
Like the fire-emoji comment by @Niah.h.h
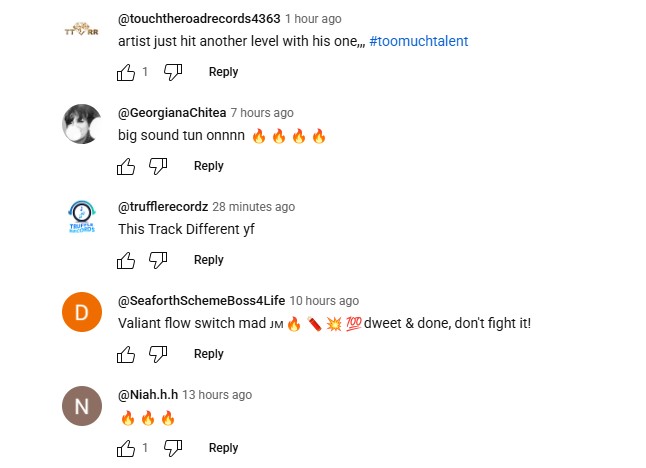point(126,448)
